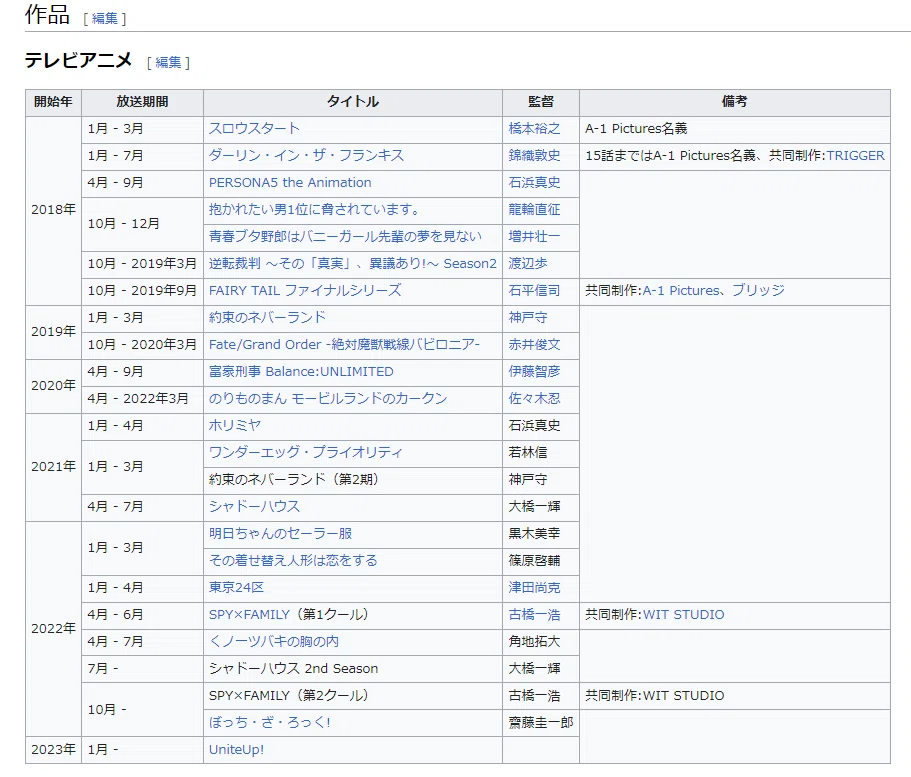The height and width of the screenshot is (777, 911).
Task: Open director 石平信司 link
Action: point(535,291)
